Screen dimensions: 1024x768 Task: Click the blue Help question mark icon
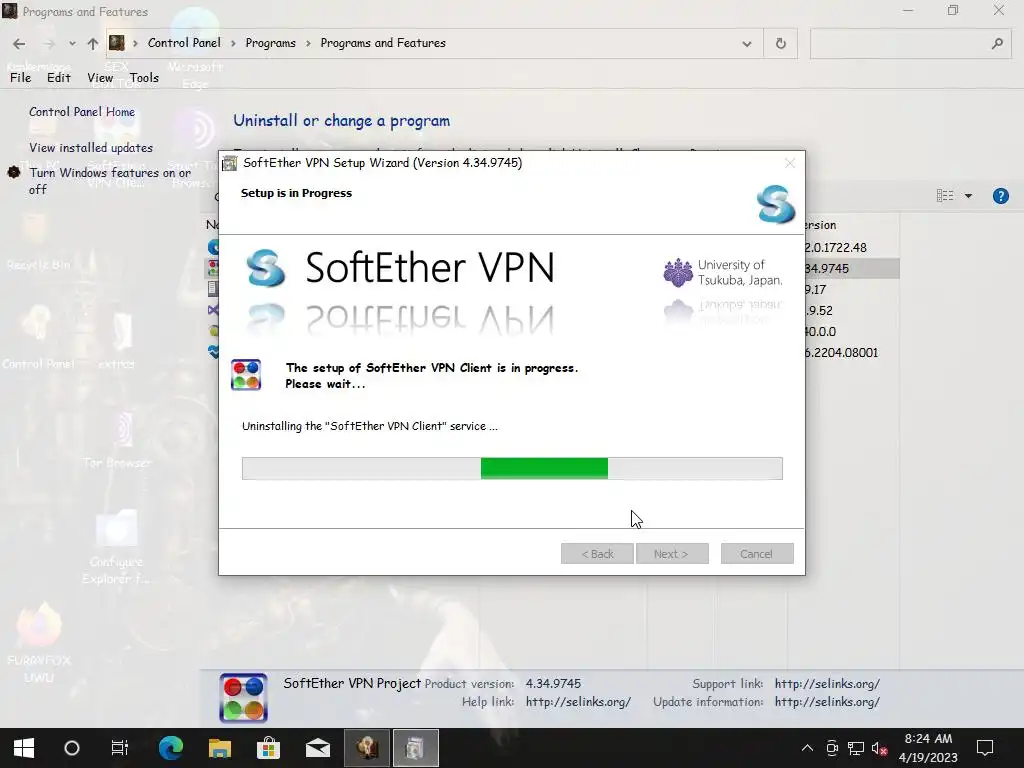coord(1000,196)
